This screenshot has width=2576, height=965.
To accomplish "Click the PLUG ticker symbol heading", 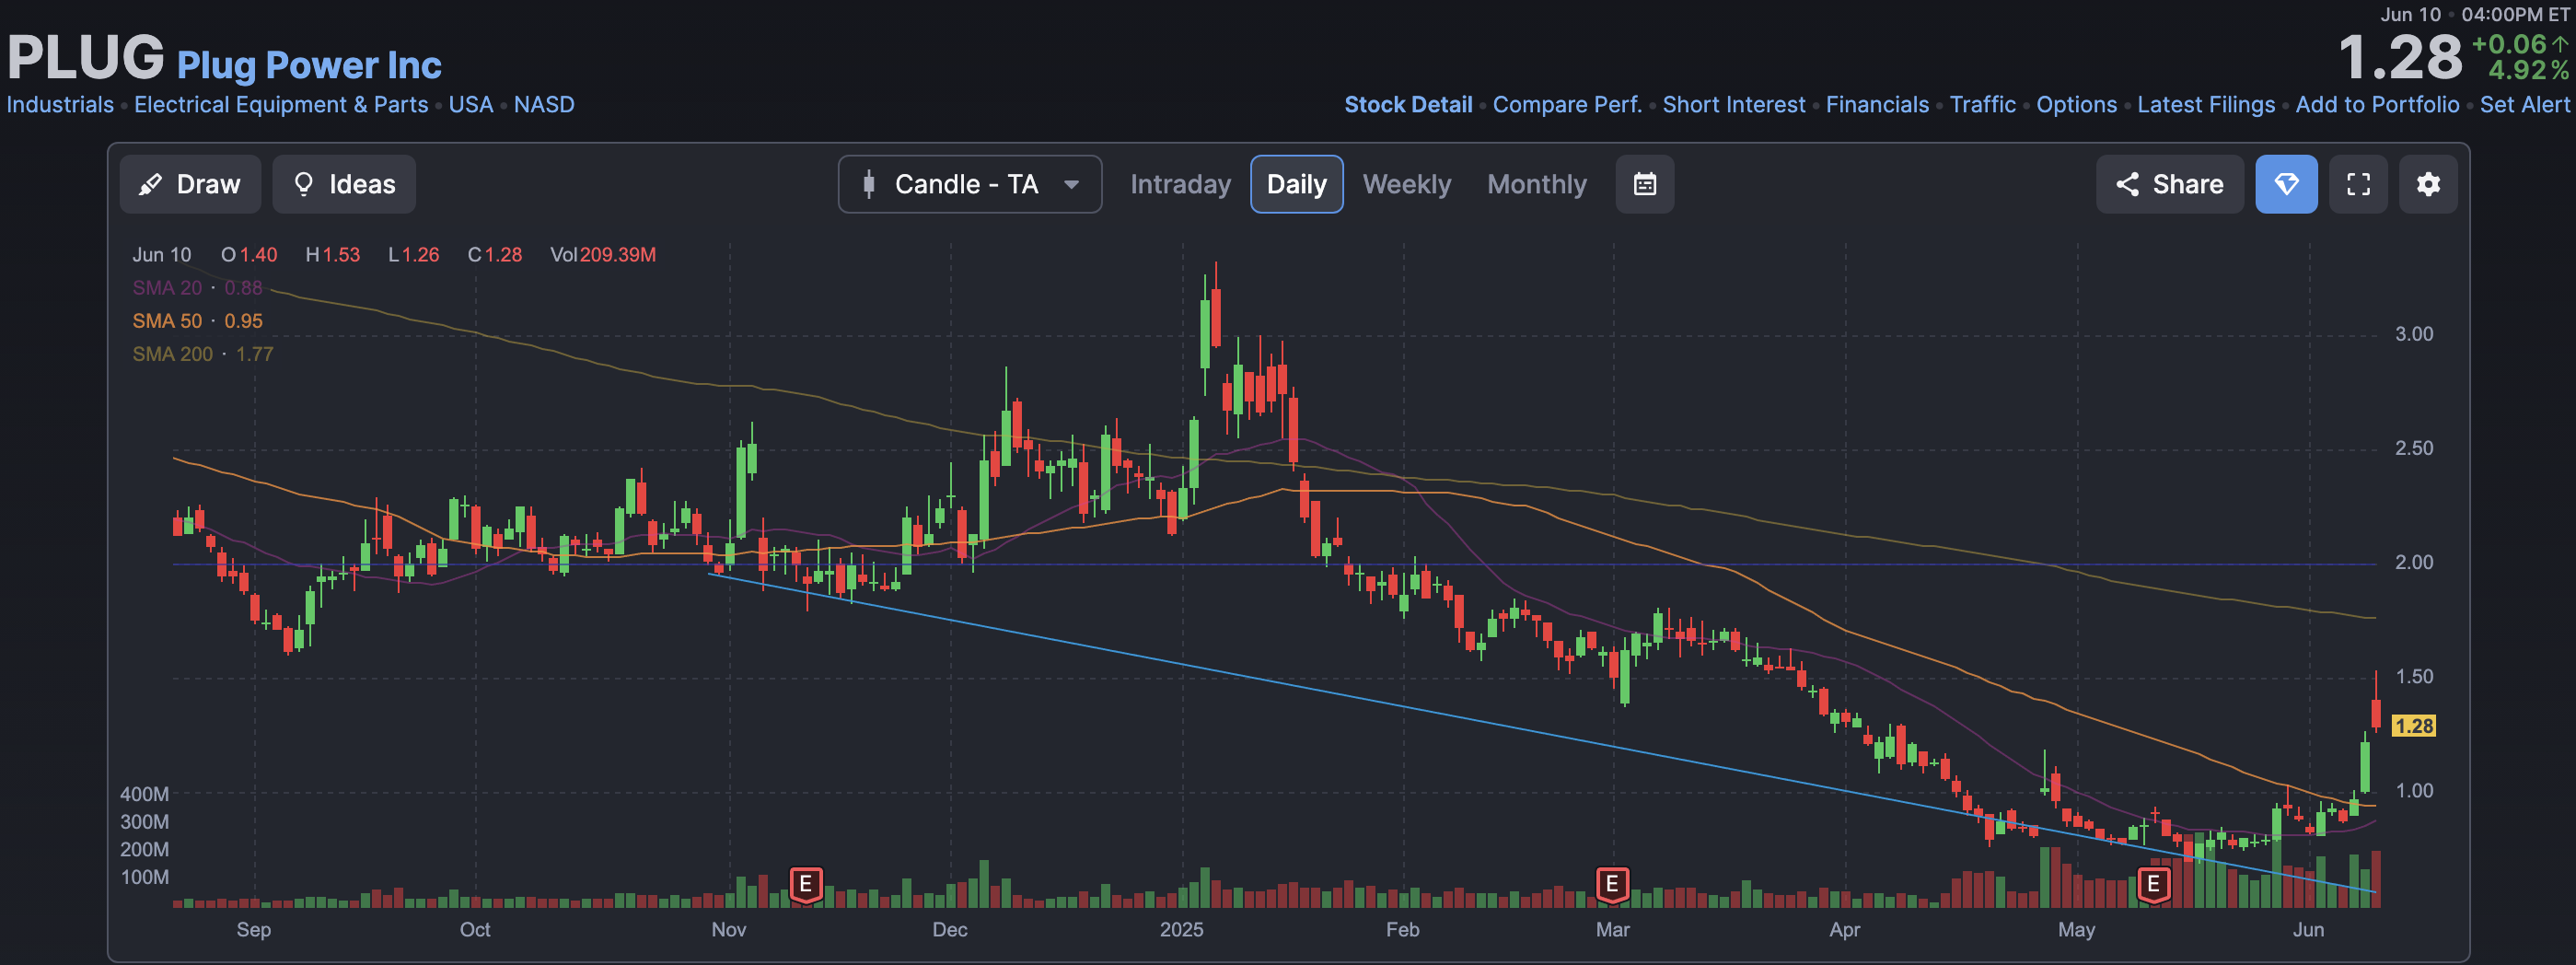I will pyautogui.click(x=85, y=58).
